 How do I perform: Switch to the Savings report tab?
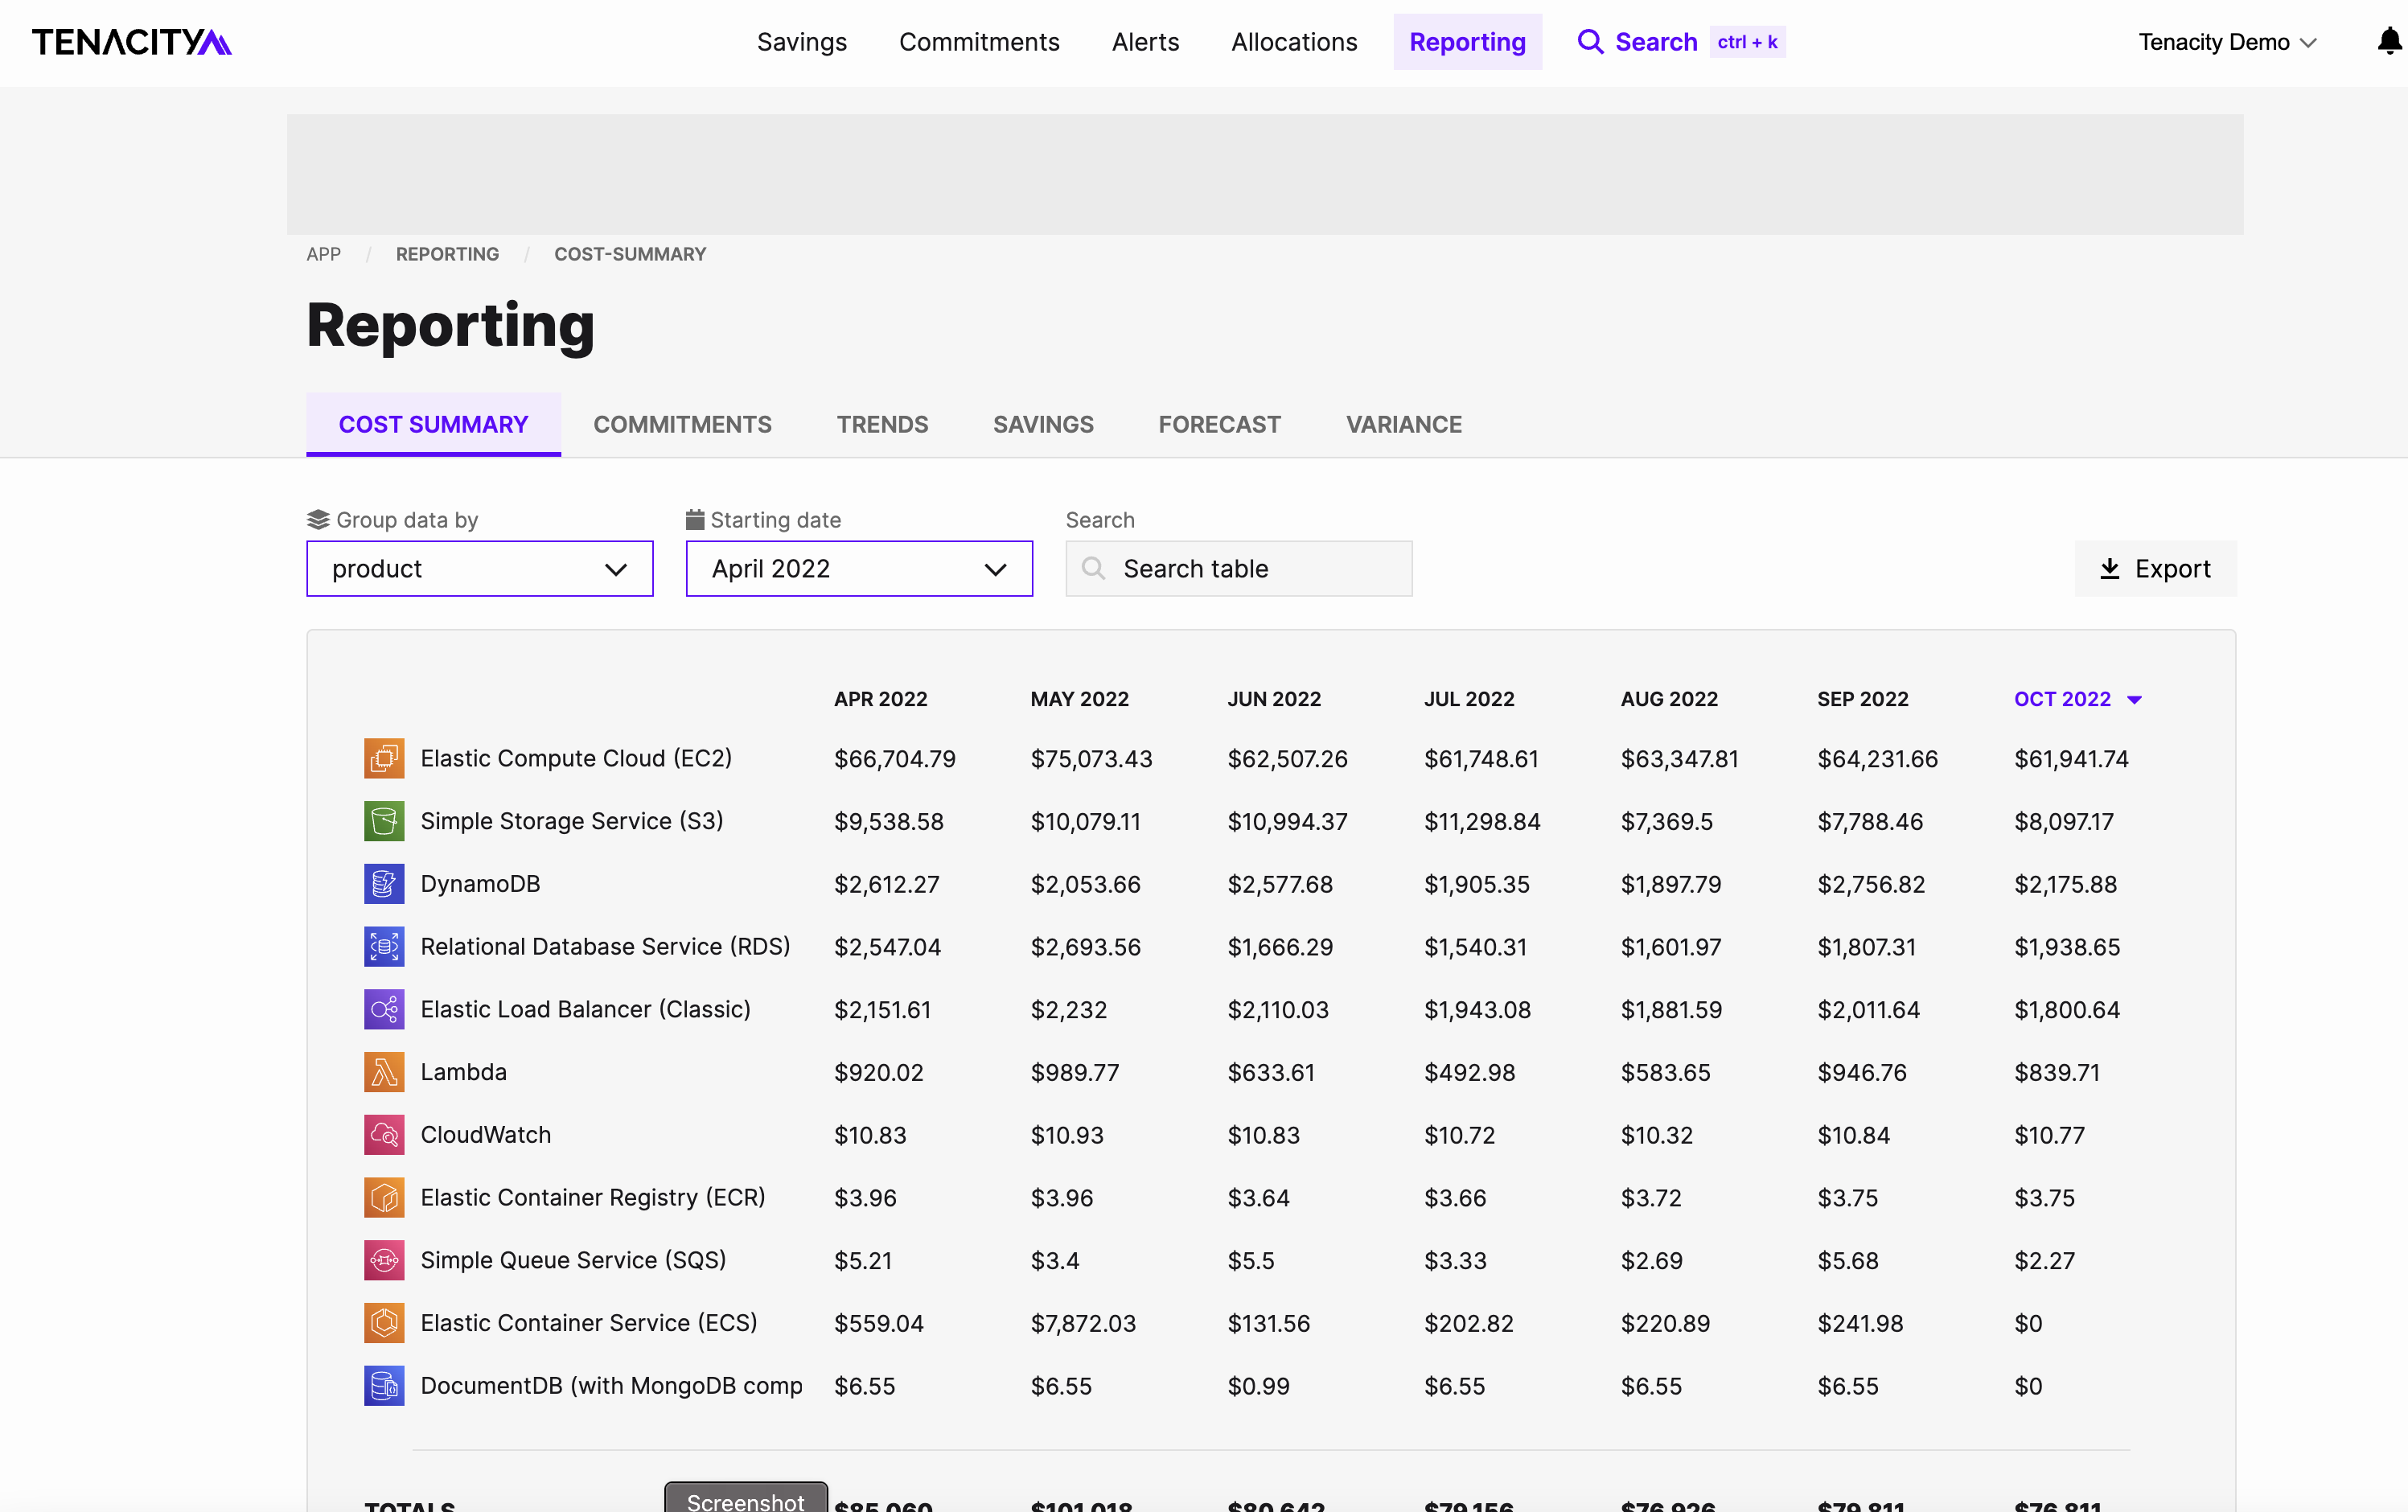point(1043,424)
